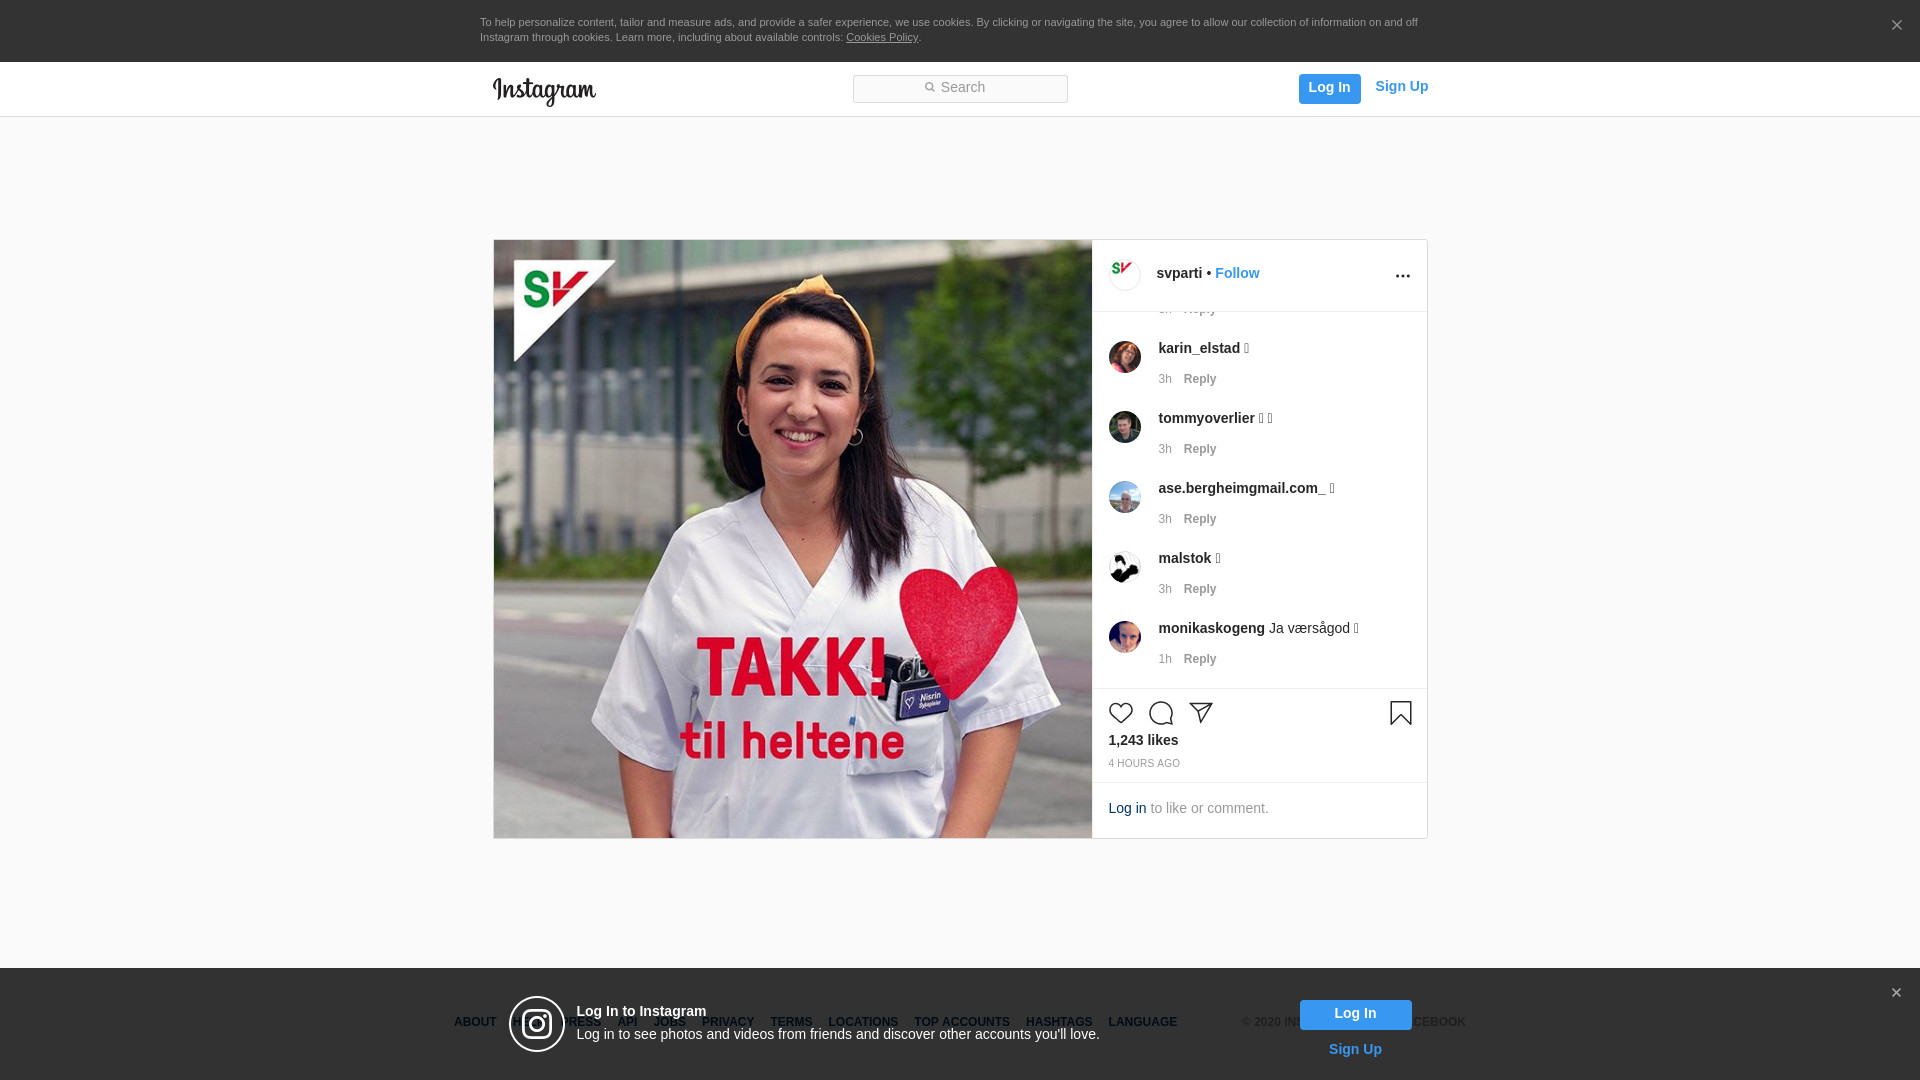Open the ase.bergheimgmail.com_ username link
The height and width of the screenshot is (1080, 1920).
[1242, 488]
